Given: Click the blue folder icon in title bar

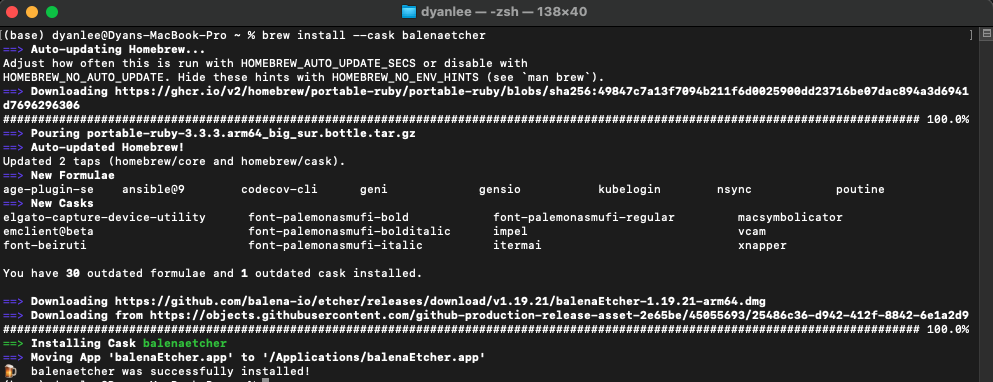Looking at the screenshot, I should [x=410, y=11].
